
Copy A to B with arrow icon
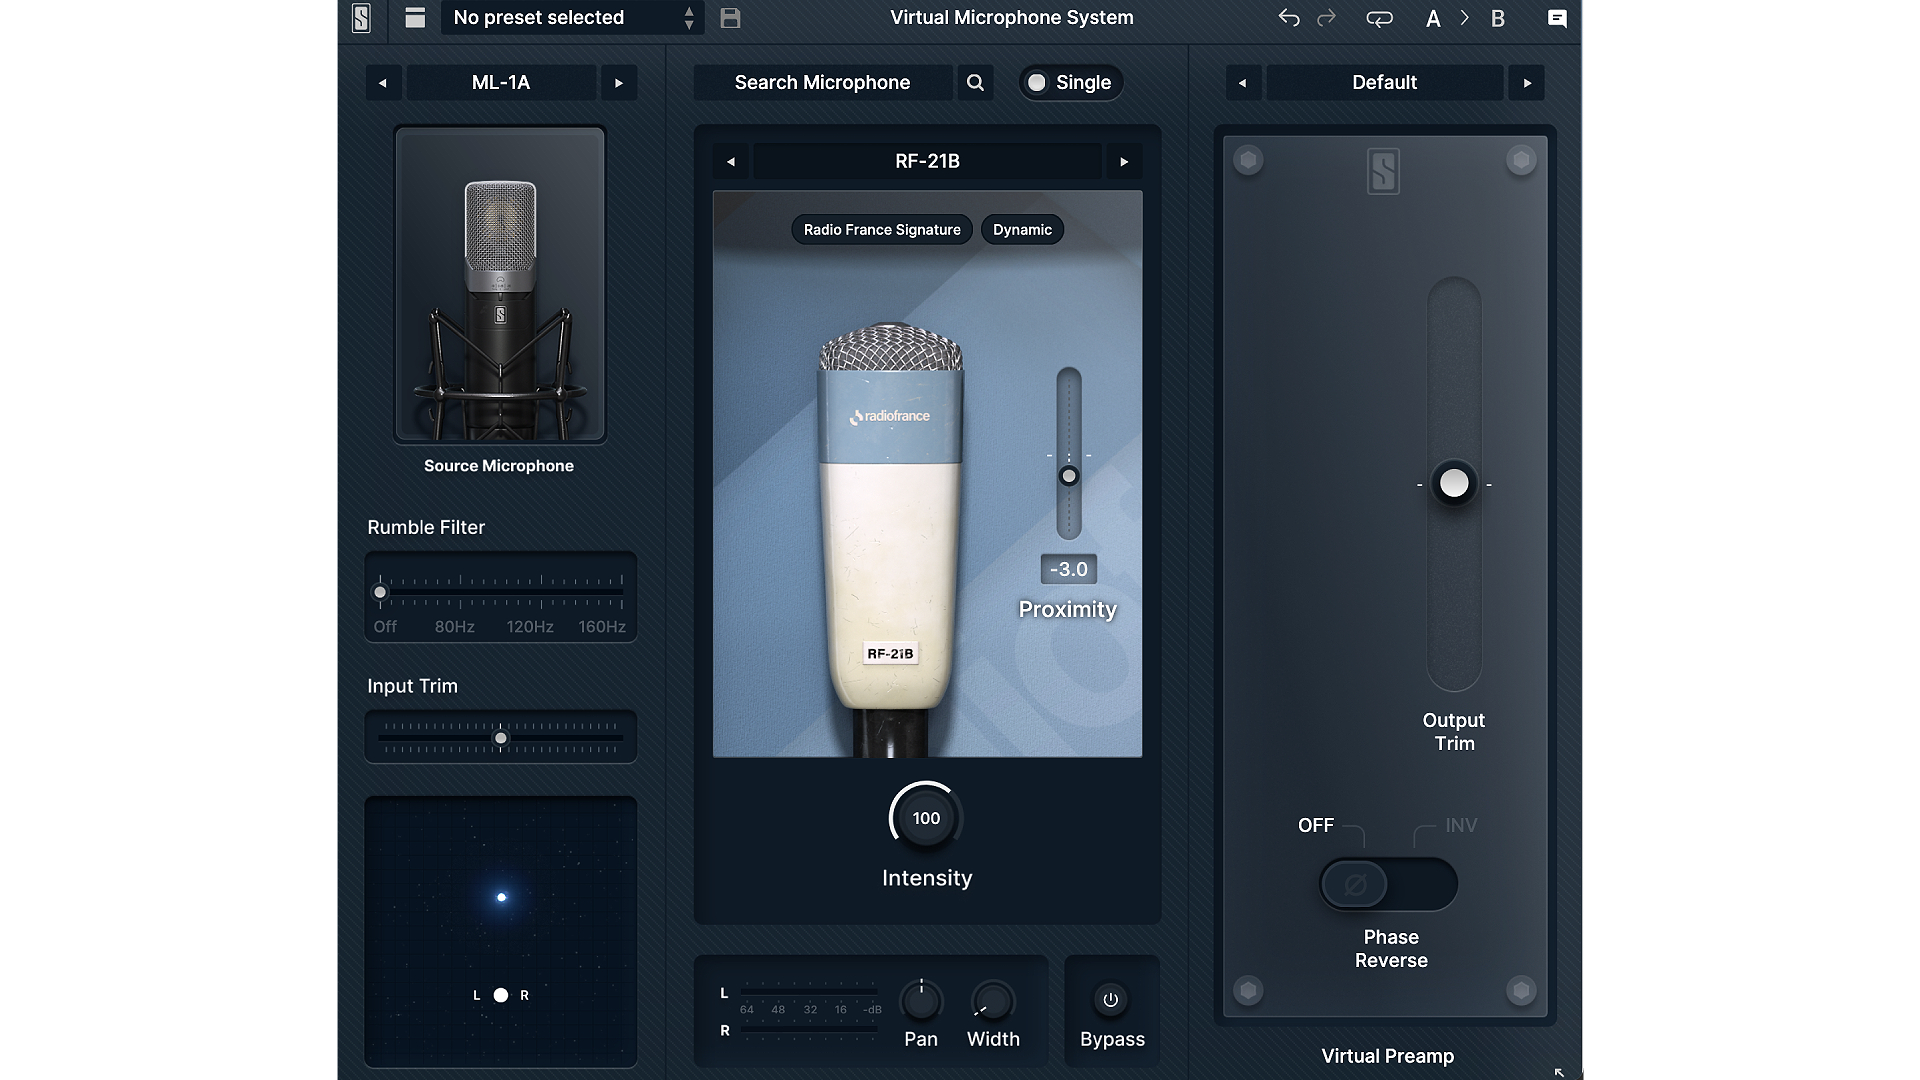(x=1465, y=18)
